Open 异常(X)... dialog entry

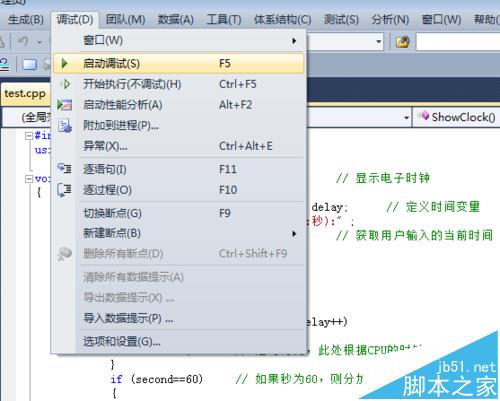point(179,146)
